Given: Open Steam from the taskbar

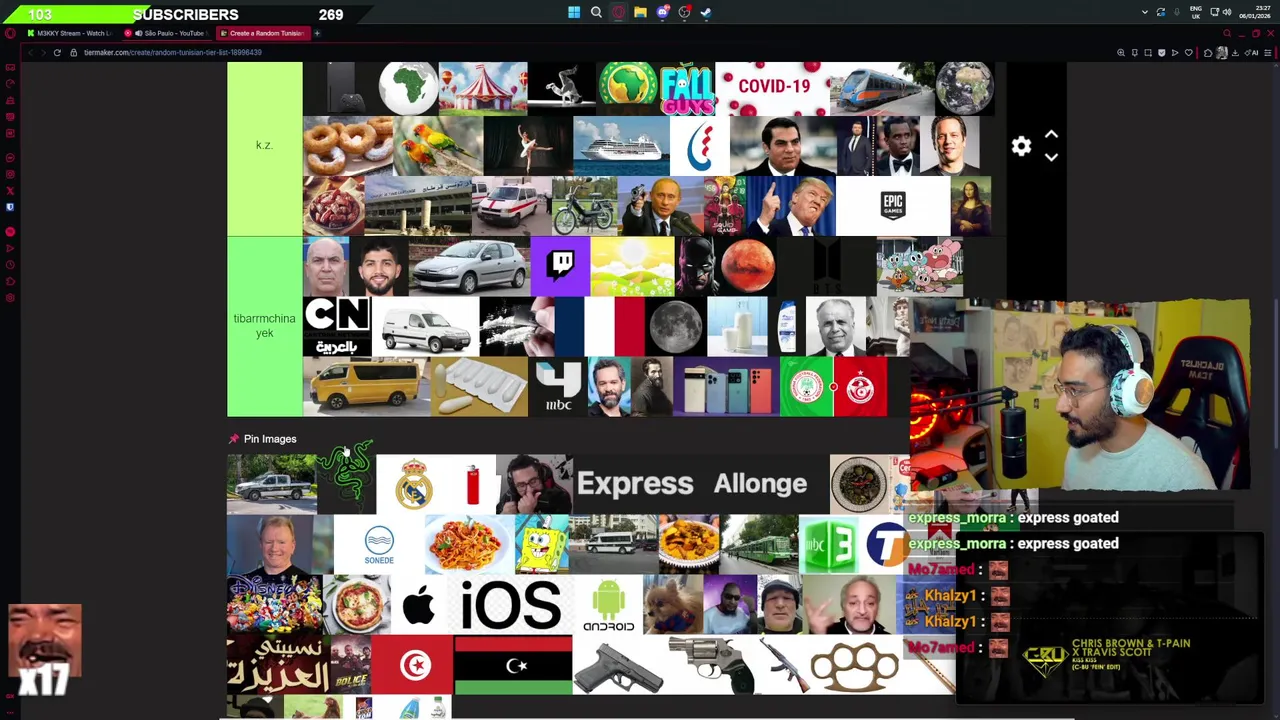Looking at the screenshot, I should [706, 13].
